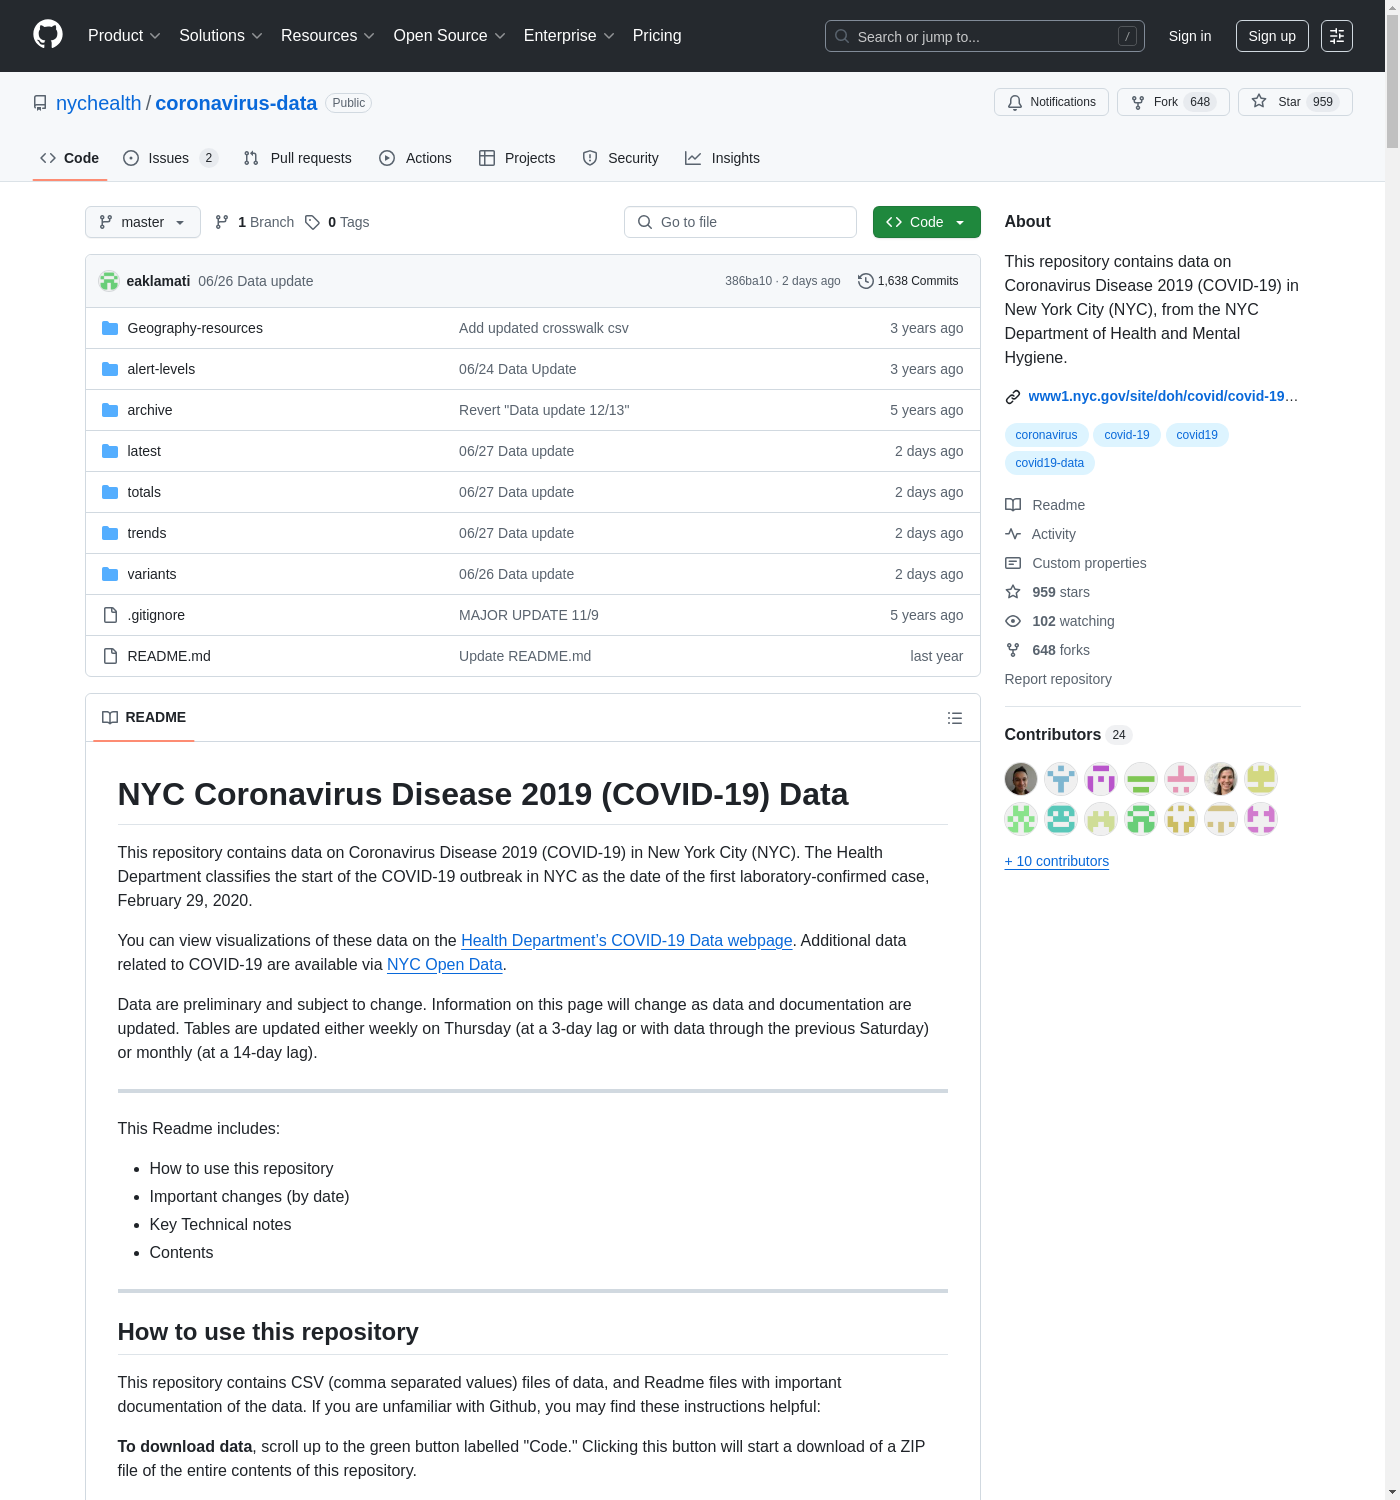The image size is (1400, 1500).
Task: Click the commit history clock icon
Action: tap(865, 281)
